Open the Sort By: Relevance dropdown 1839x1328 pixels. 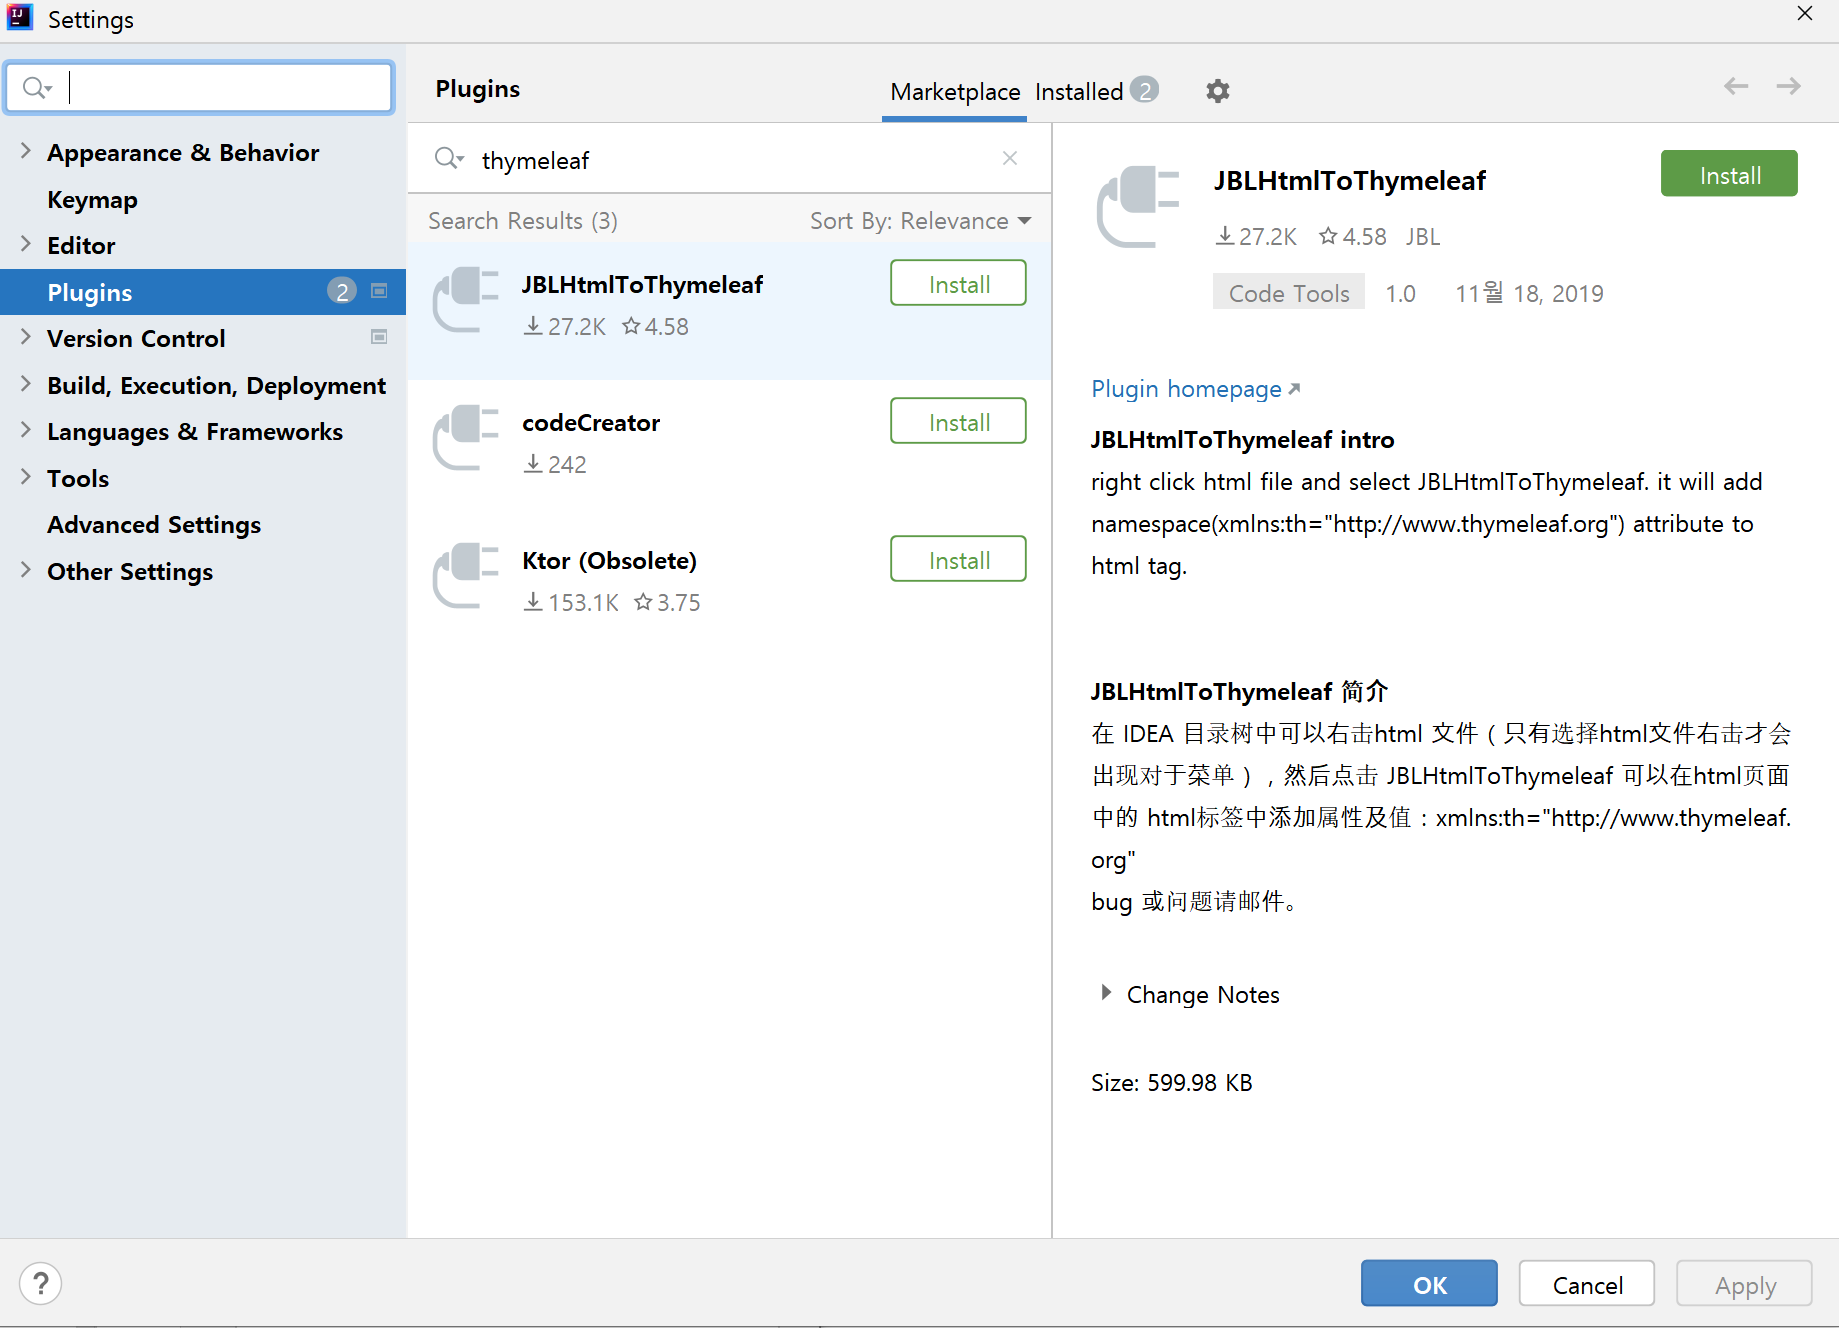click(x=920, y=221)
